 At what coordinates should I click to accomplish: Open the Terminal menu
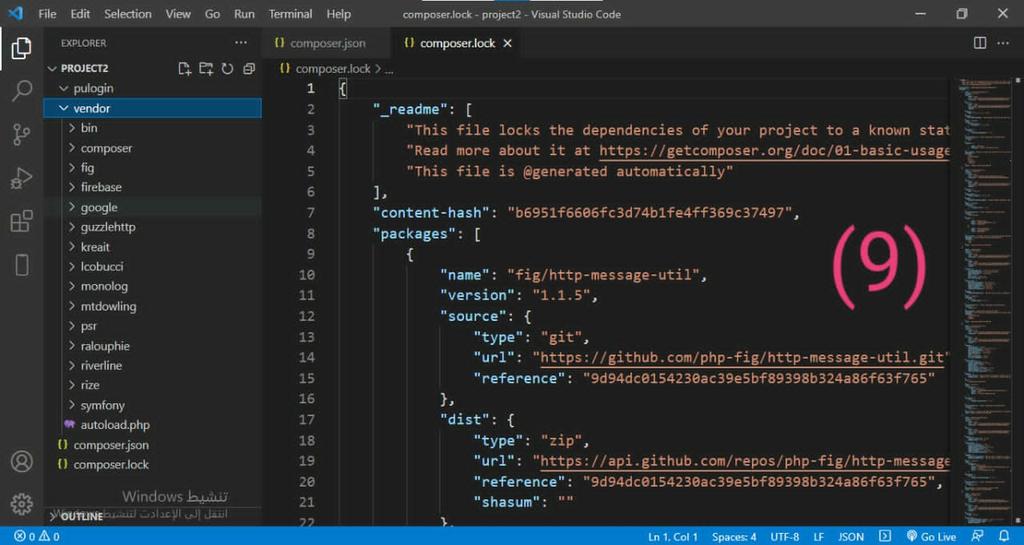291,14
